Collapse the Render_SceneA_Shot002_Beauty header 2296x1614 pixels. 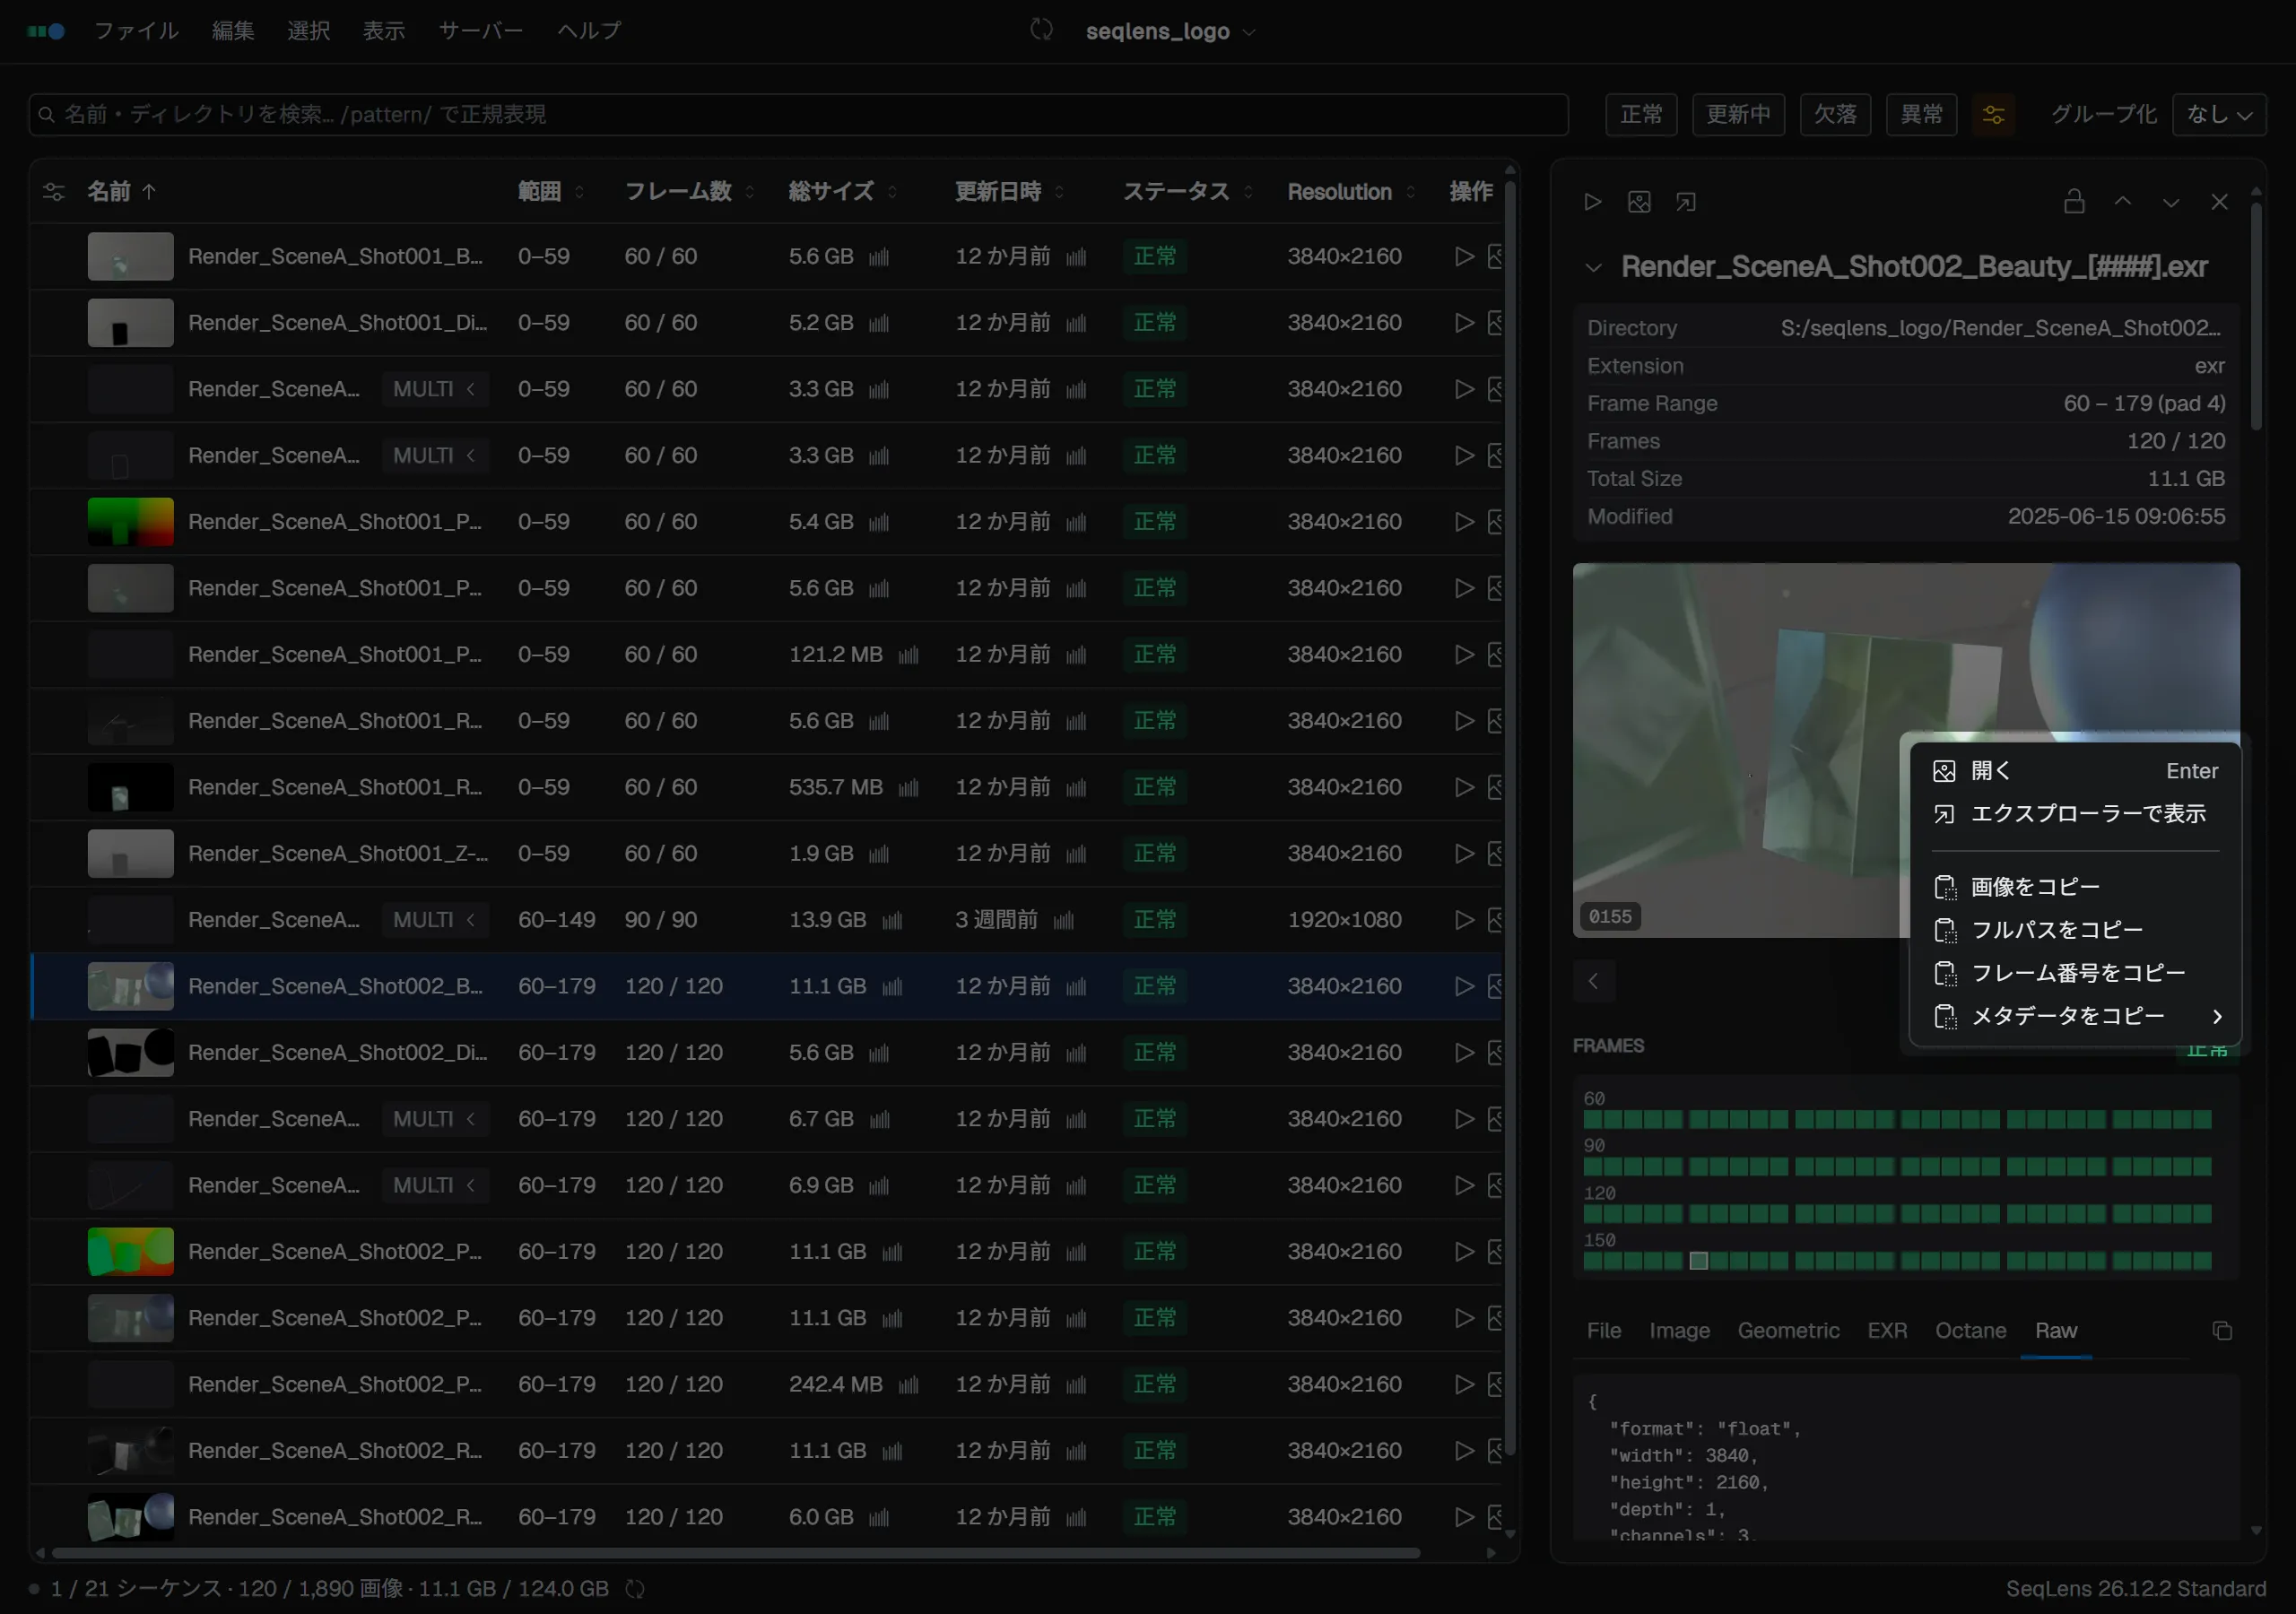tap(1593, 268)
